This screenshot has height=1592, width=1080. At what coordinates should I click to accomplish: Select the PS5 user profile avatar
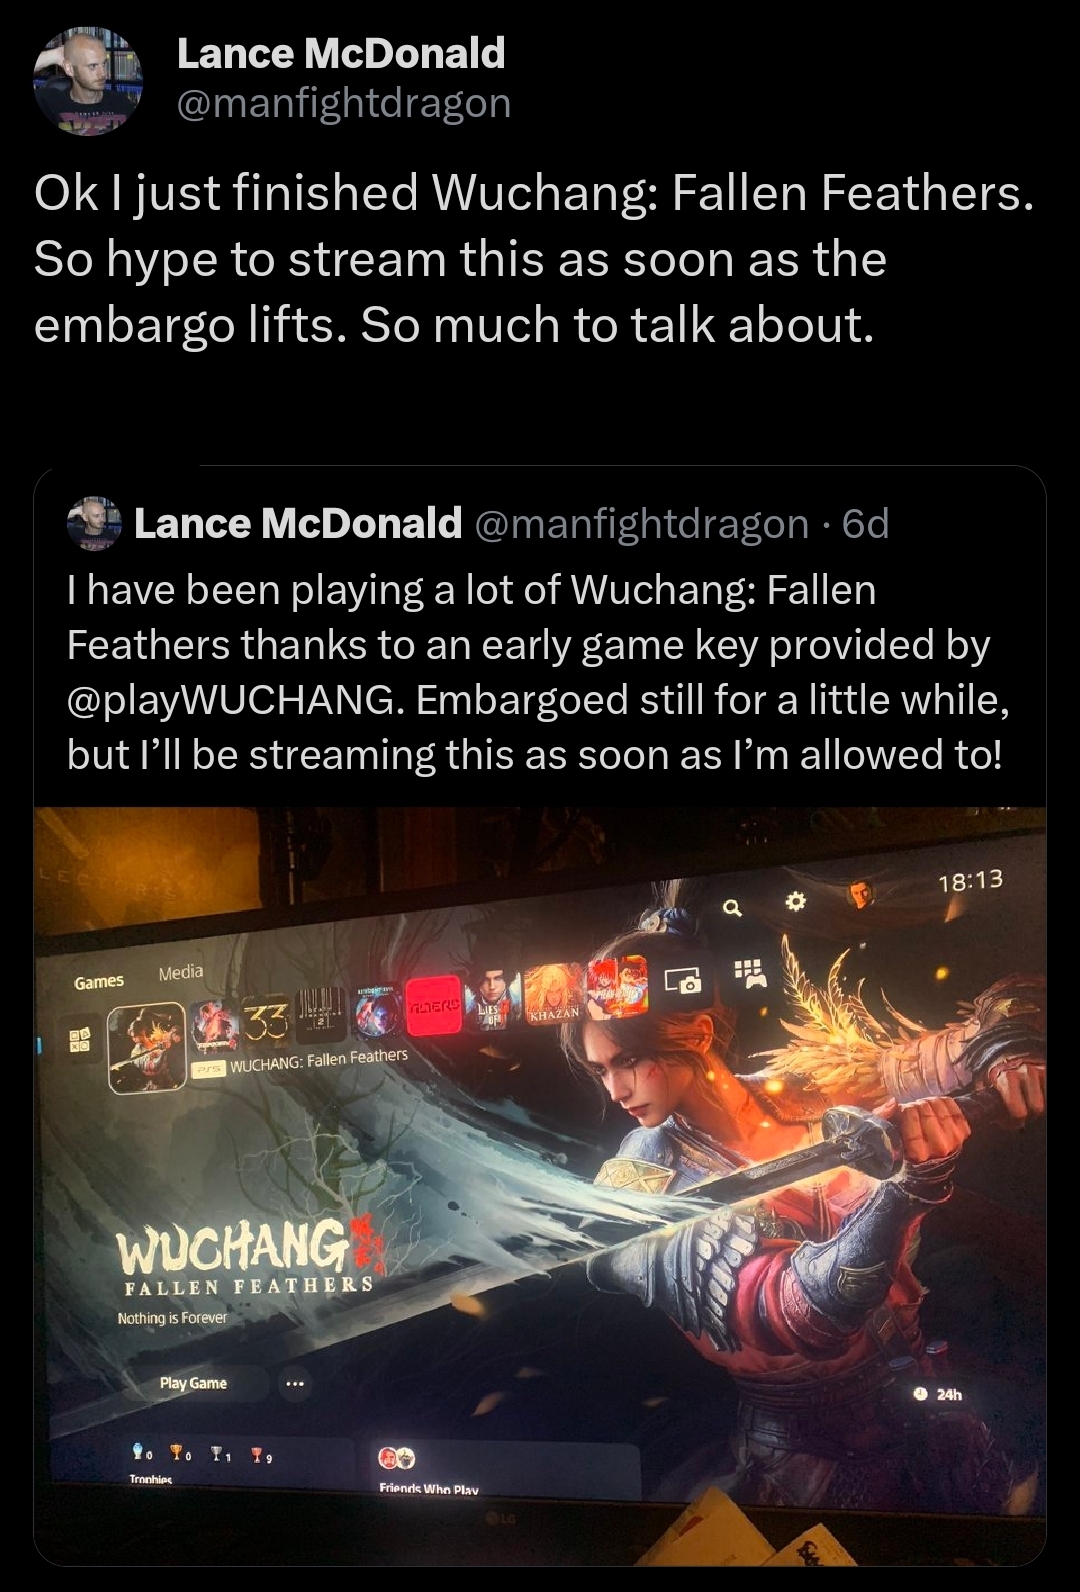(861, 894)
